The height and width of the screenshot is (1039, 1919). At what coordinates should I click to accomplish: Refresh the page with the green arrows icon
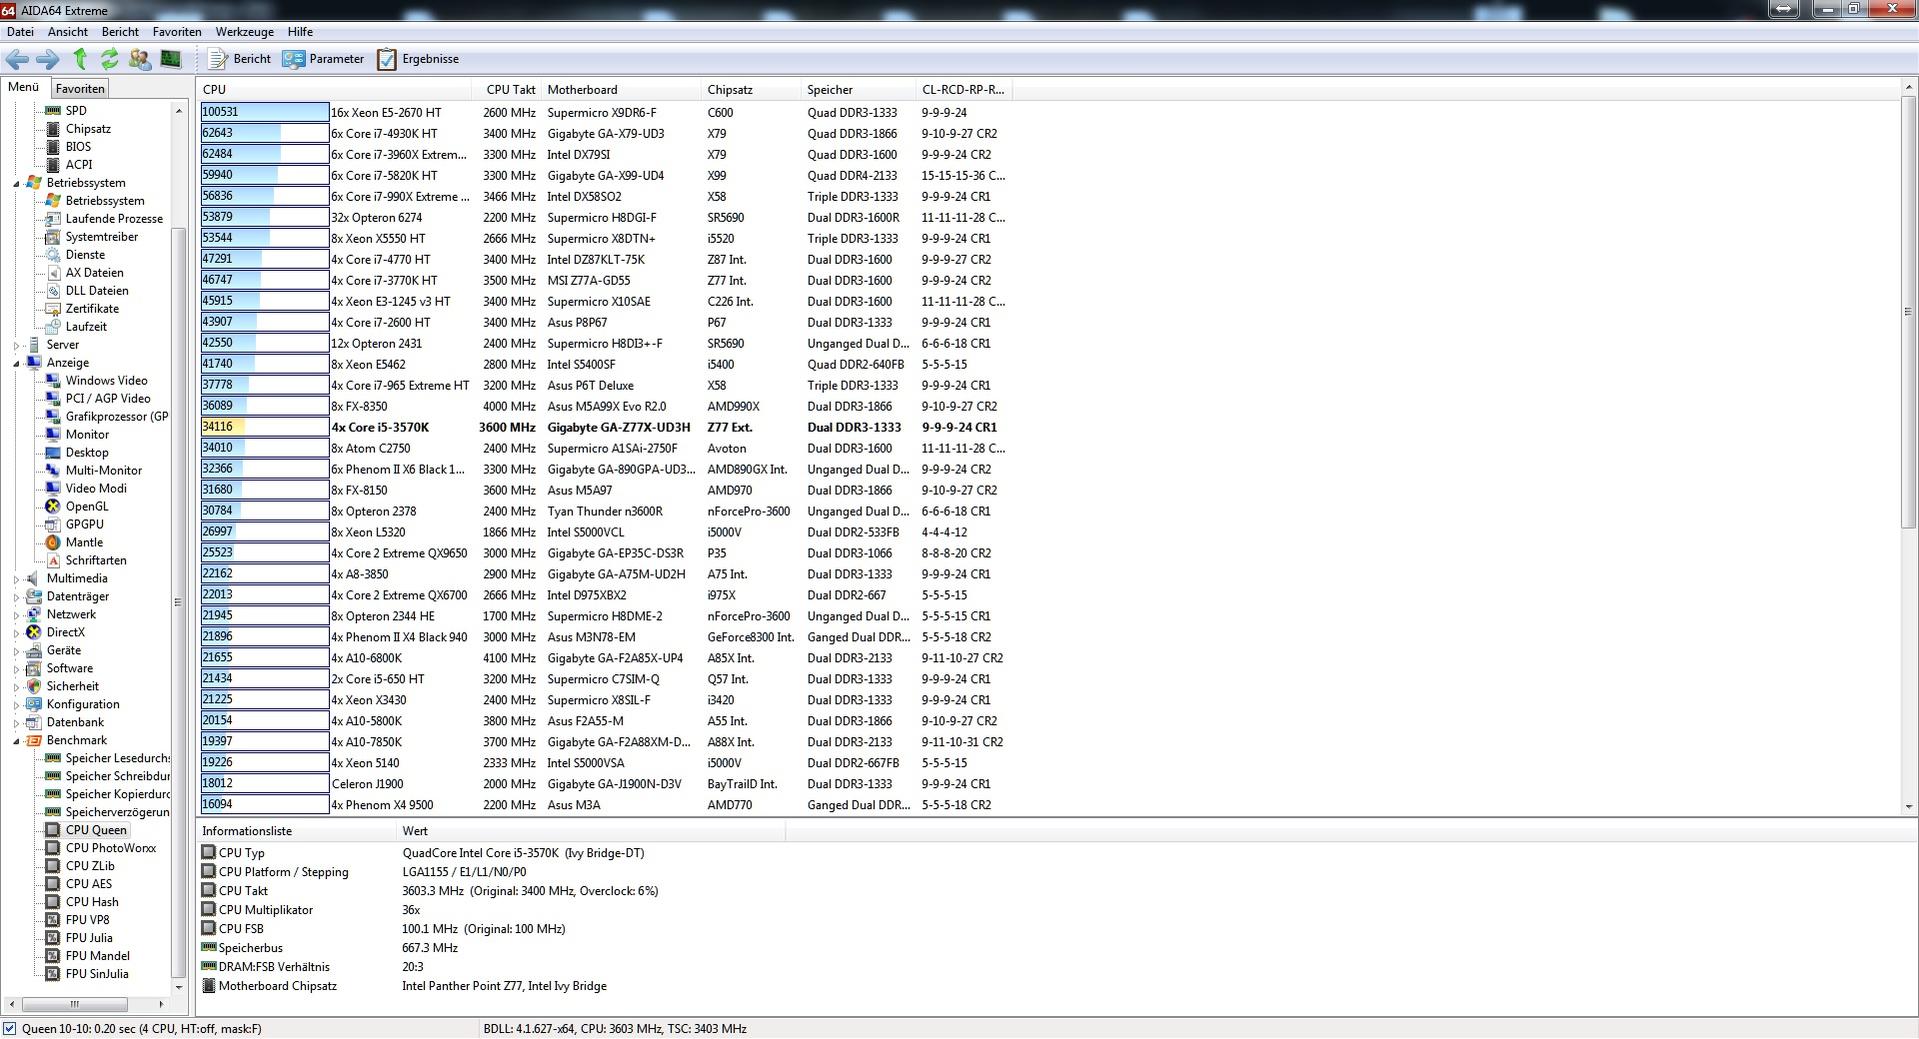tap(110, 59)
